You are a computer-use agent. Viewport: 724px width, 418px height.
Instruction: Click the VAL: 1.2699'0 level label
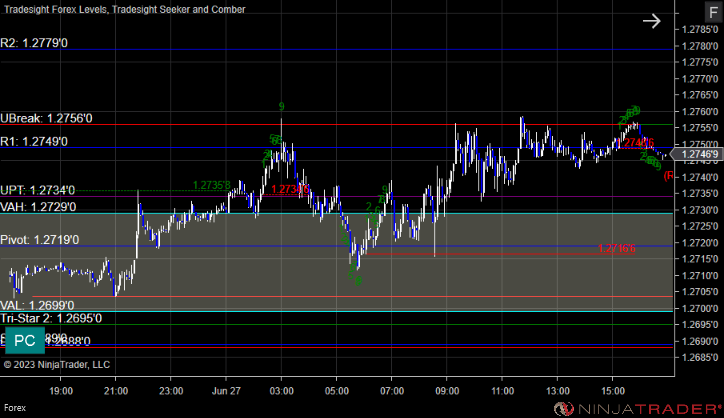[x=37, y=305]
